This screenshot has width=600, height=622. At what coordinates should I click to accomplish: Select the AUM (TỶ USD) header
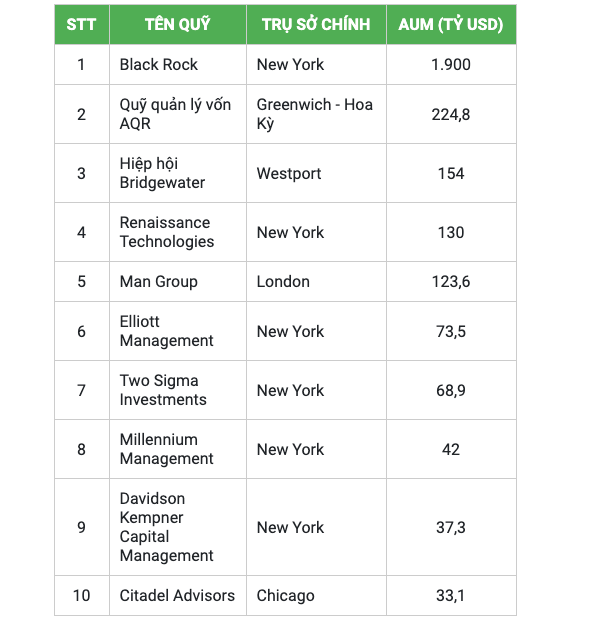coord(451,25)
